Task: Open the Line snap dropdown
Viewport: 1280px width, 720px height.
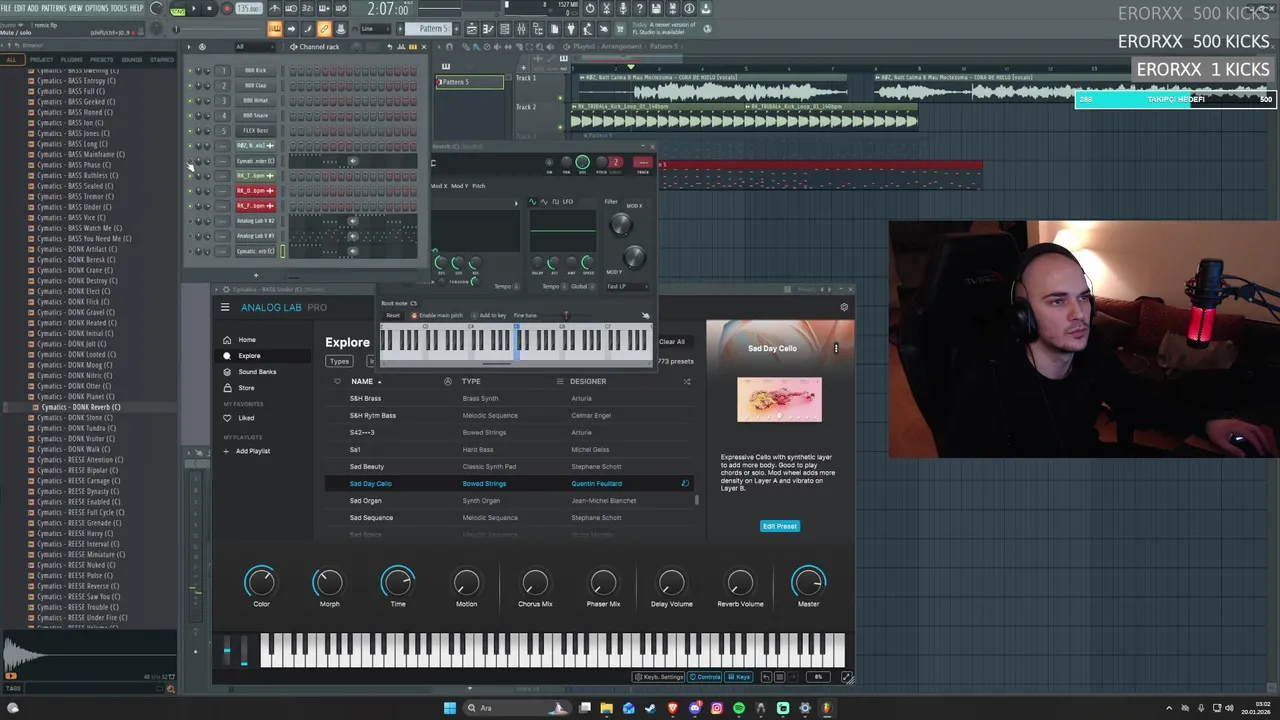Action: [378, 29]
